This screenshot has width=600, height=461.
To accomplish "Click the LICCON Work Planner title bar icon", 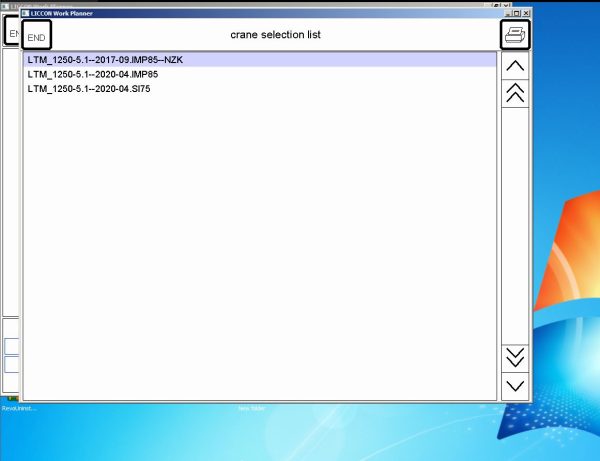I will (x=26, y=13).
